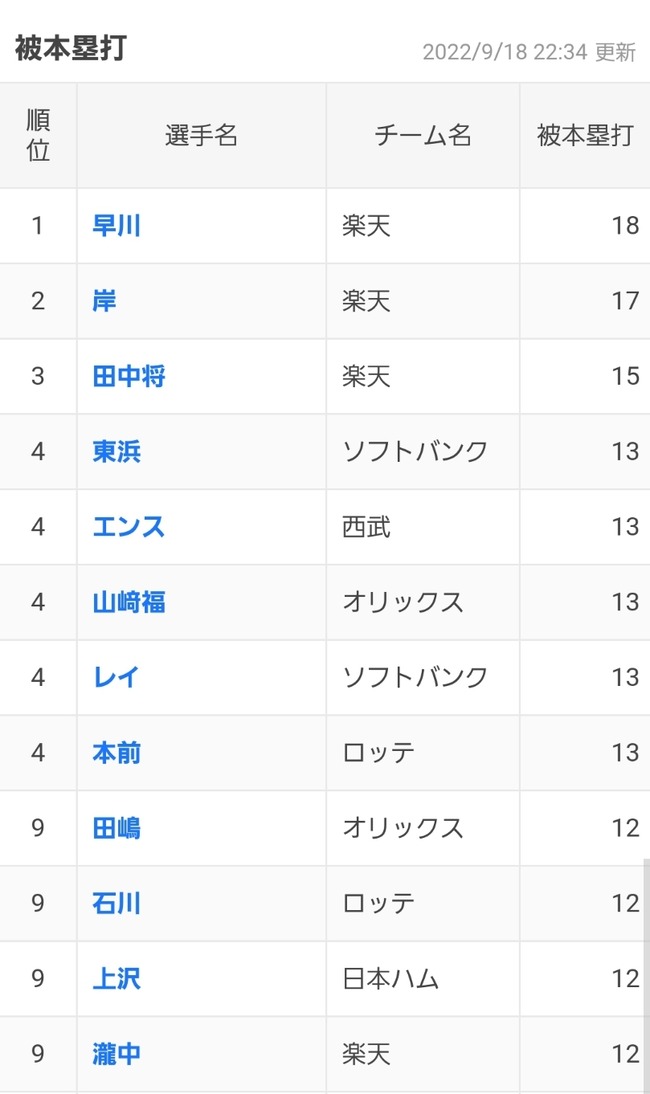650x1094 pixels.
Task: Click the page scrollbar on right edge
Action: pyautogui.click(x=646, y=960)
